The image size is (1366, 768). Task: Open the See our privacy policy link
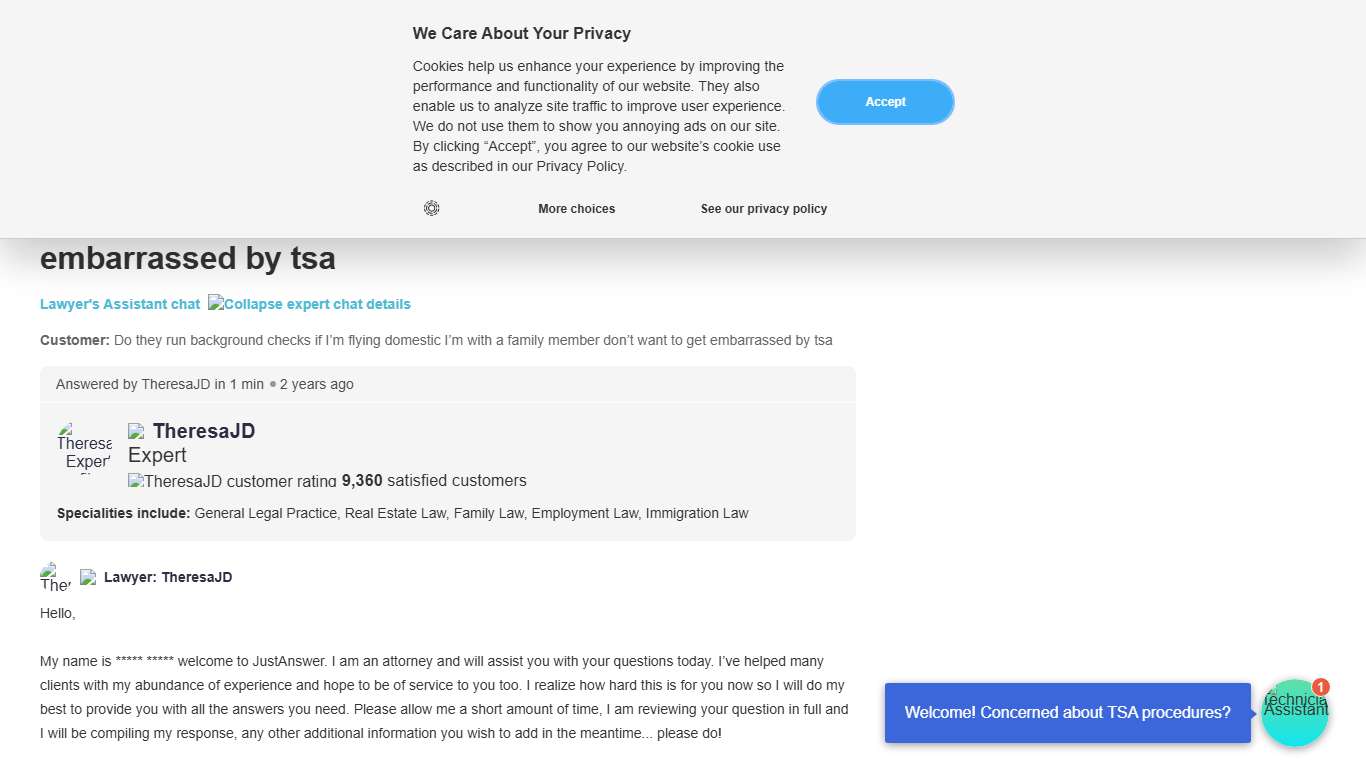764,209
